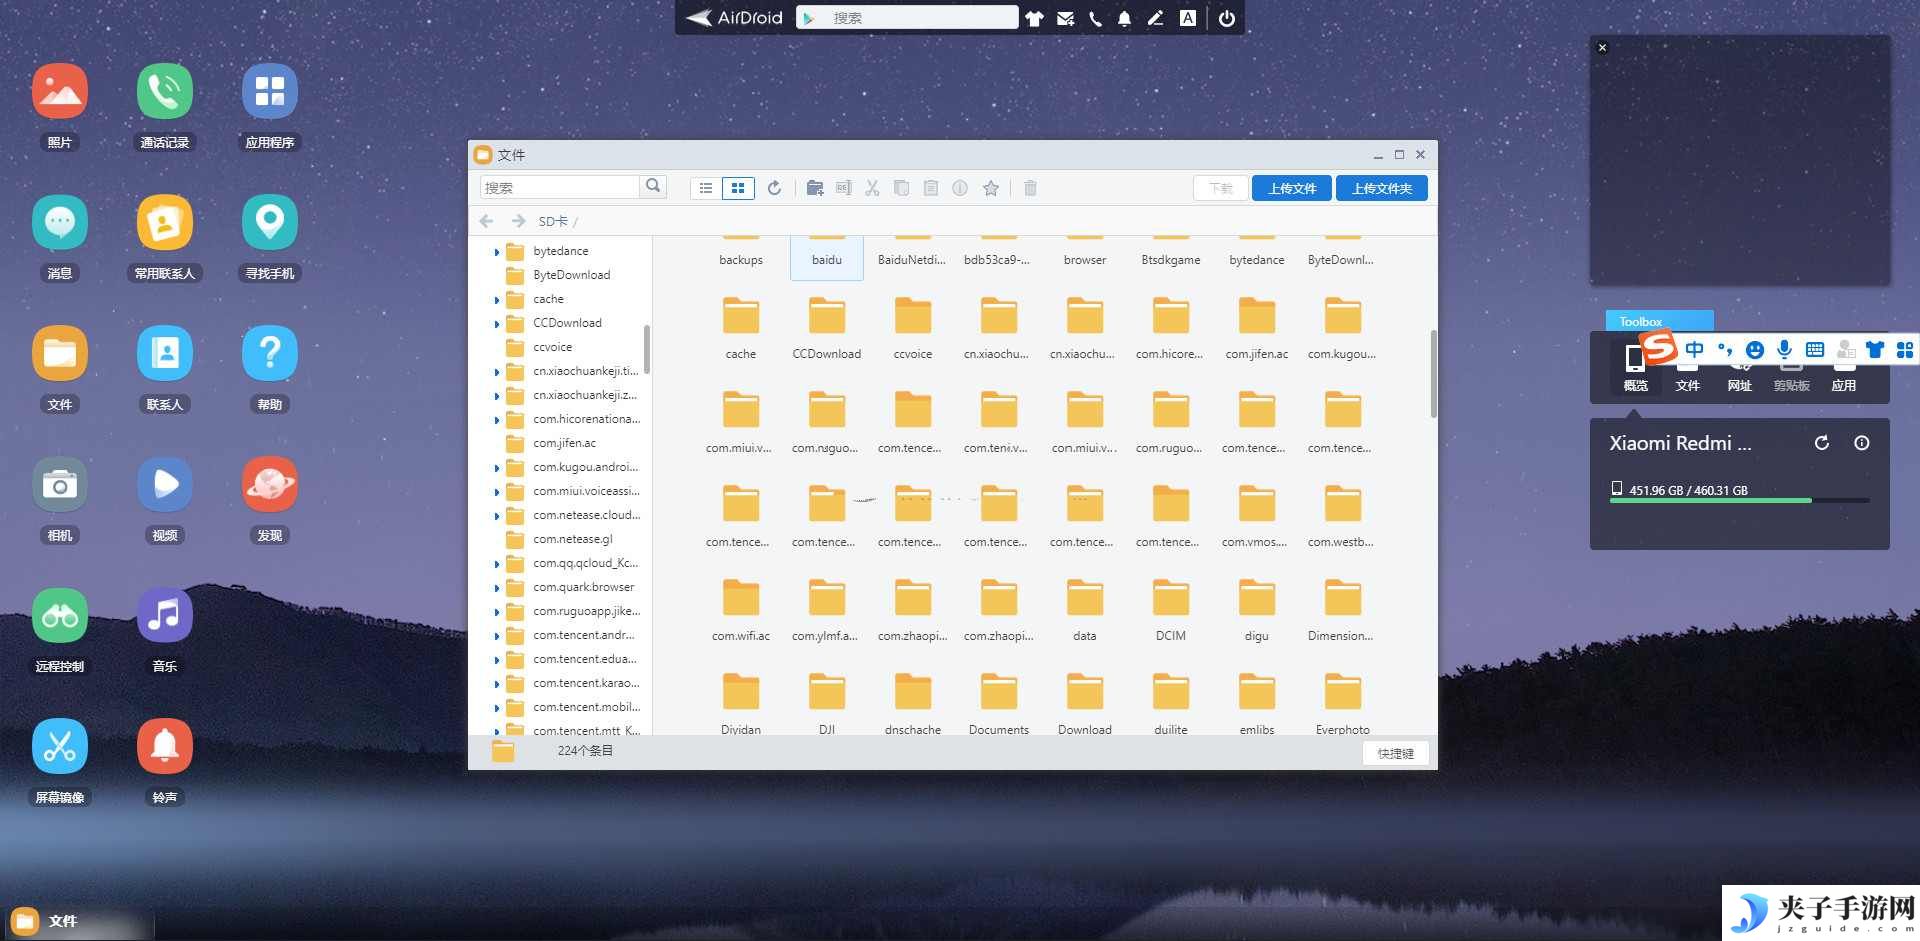Go back with the left arrow
The image size is (1920, 941).
tap(487, 221)
